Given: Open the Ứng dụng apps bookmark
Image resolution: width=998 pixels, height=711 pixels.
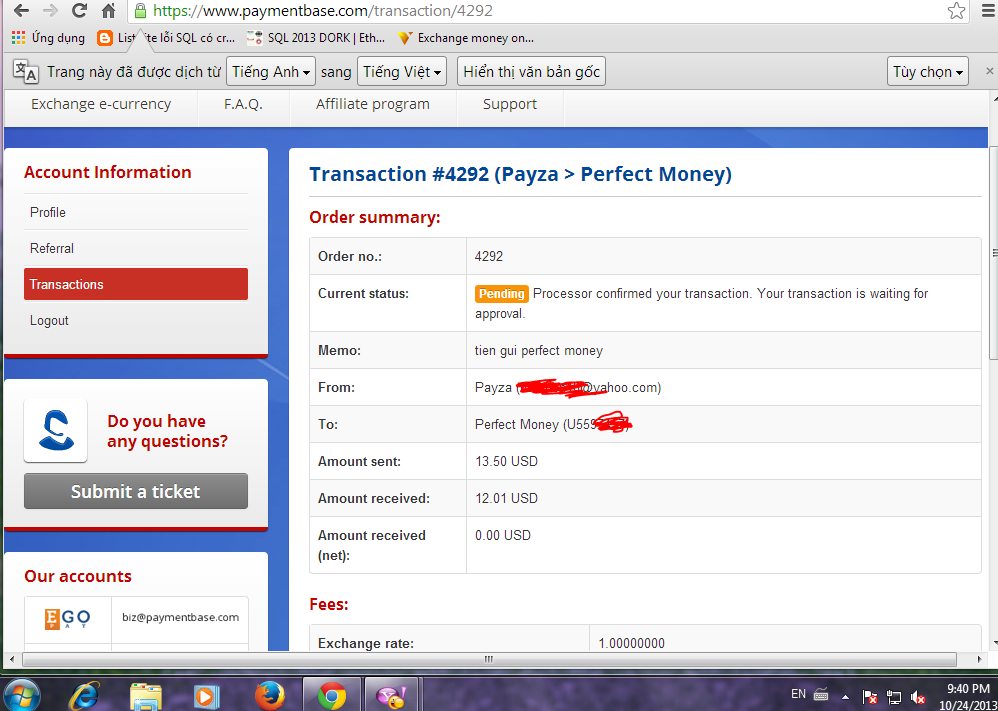Looking at the screenshot, I should 48,38.
